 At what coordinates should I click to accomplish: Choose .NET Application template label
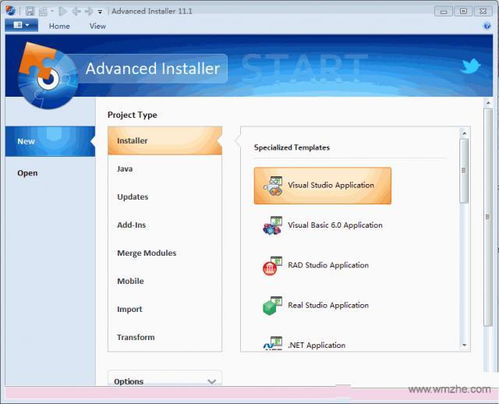(x=316, y=345)
